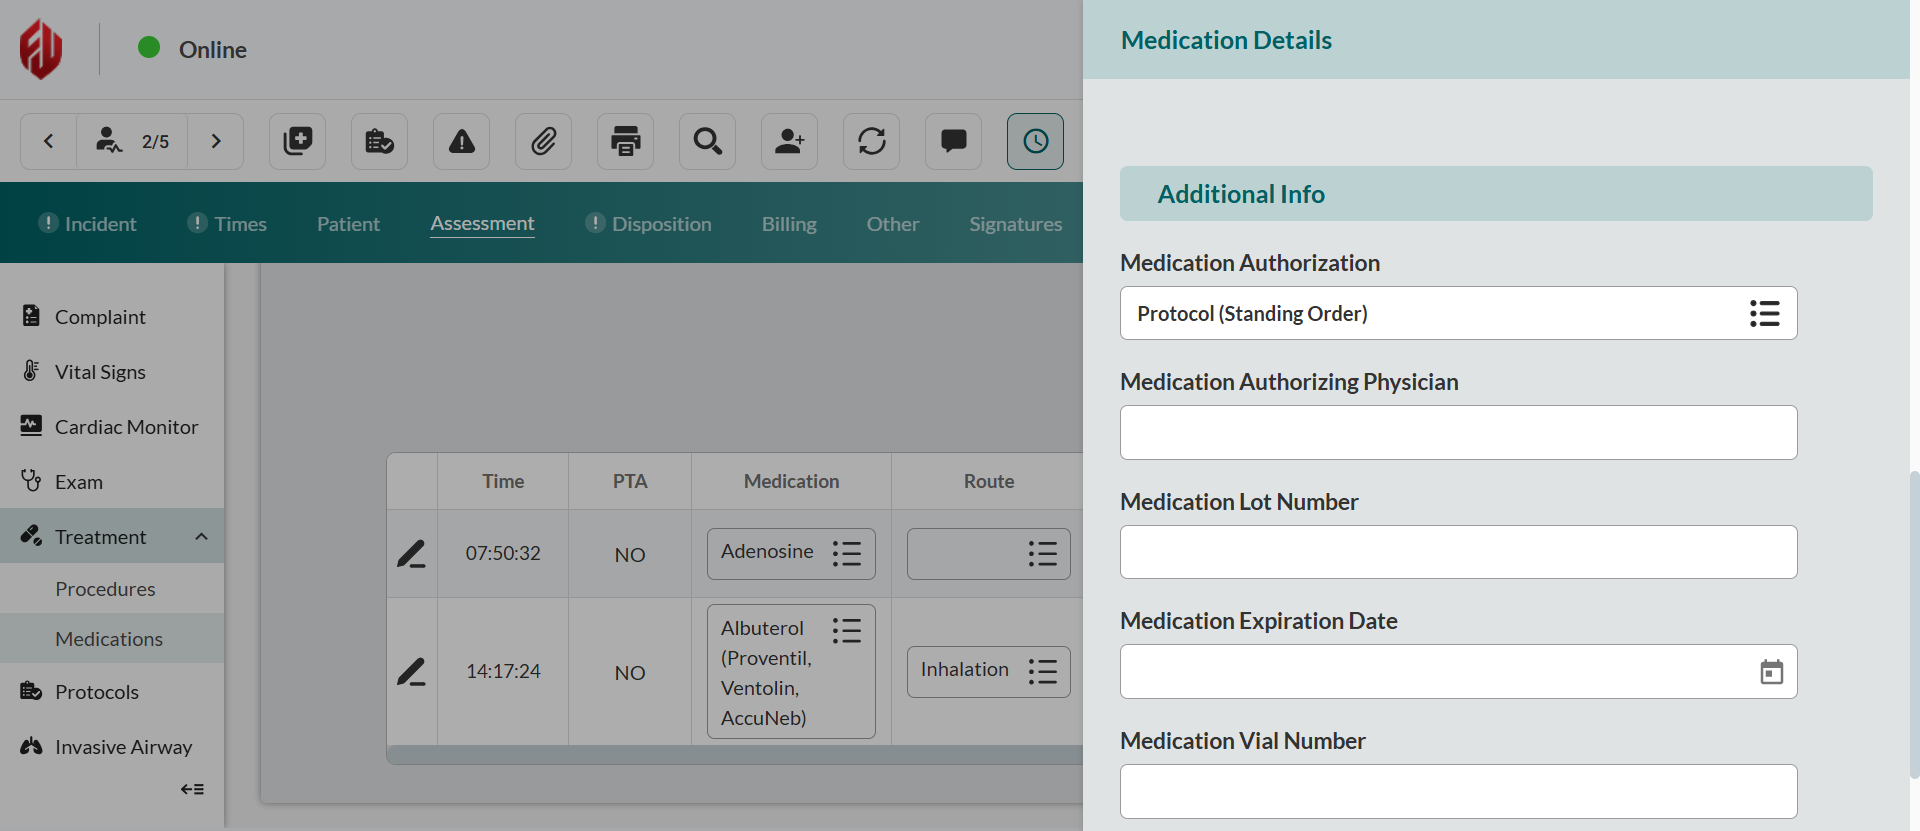Screen dimensions: 1920x831
Task: Open the Inhalation route selector
Action: tap(1042, 671)
